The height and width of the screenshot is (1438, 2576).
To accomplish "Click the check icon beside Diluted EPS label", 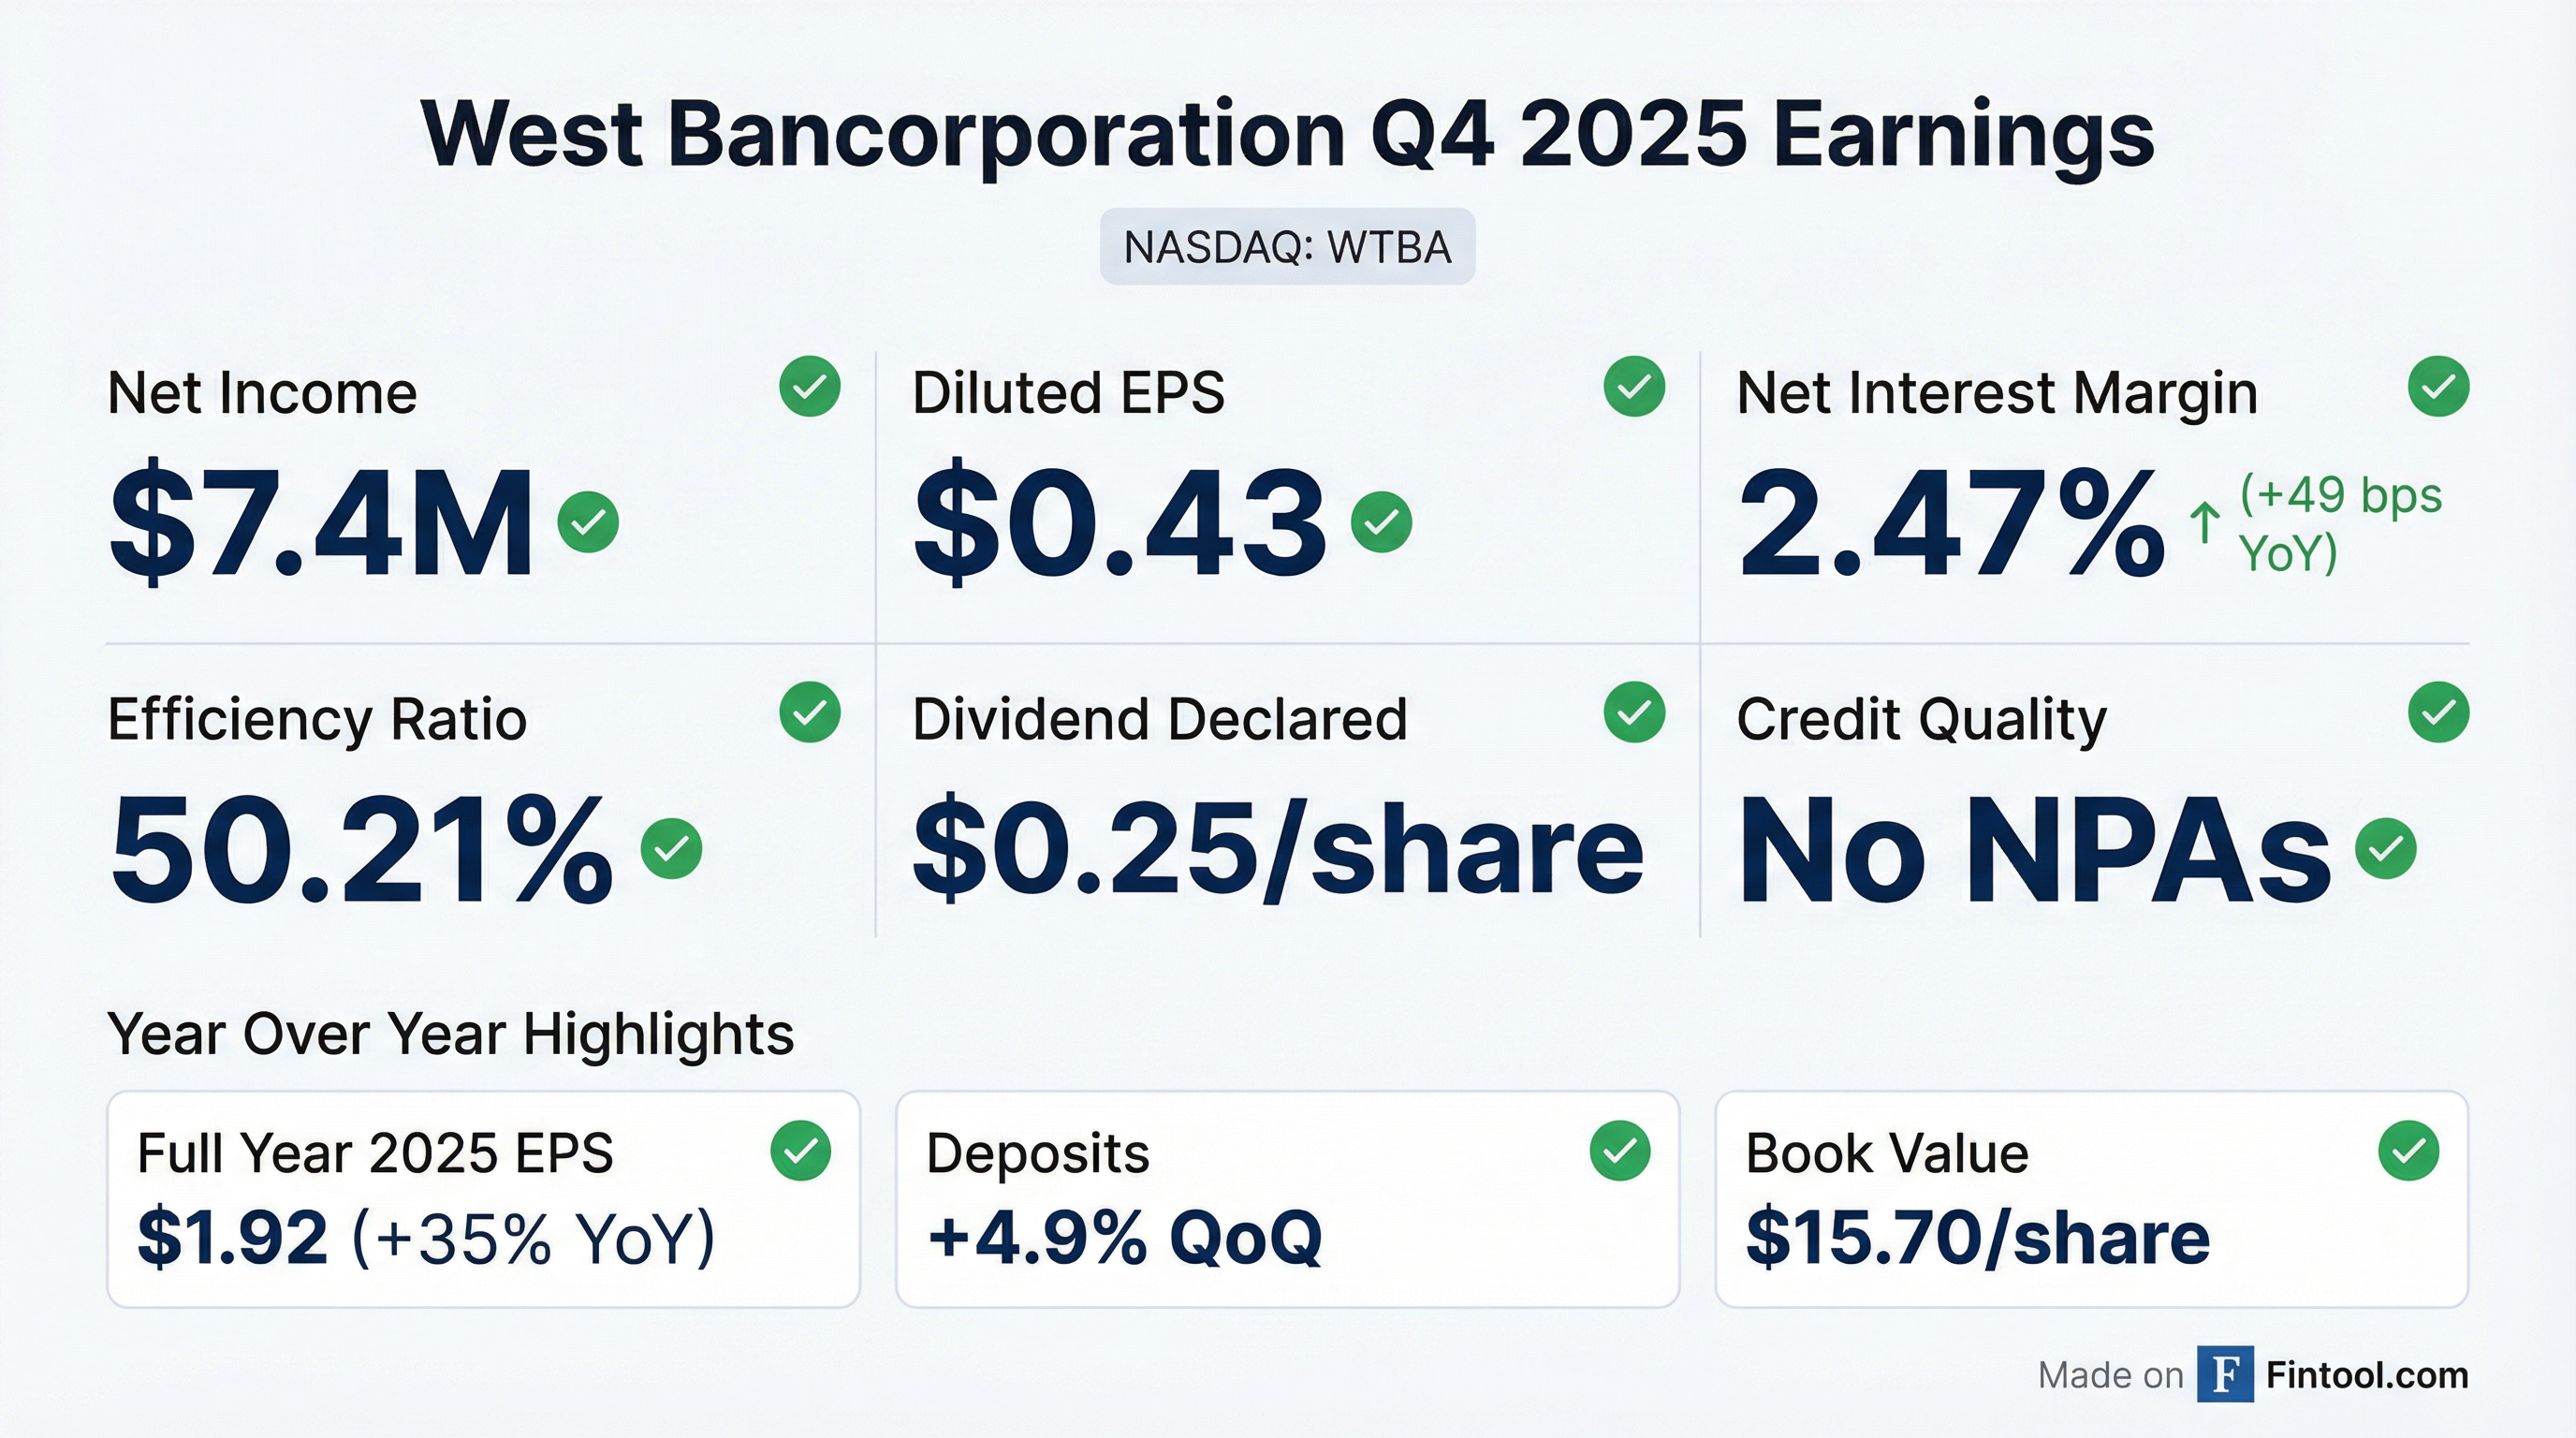I will pos(1634,386).
